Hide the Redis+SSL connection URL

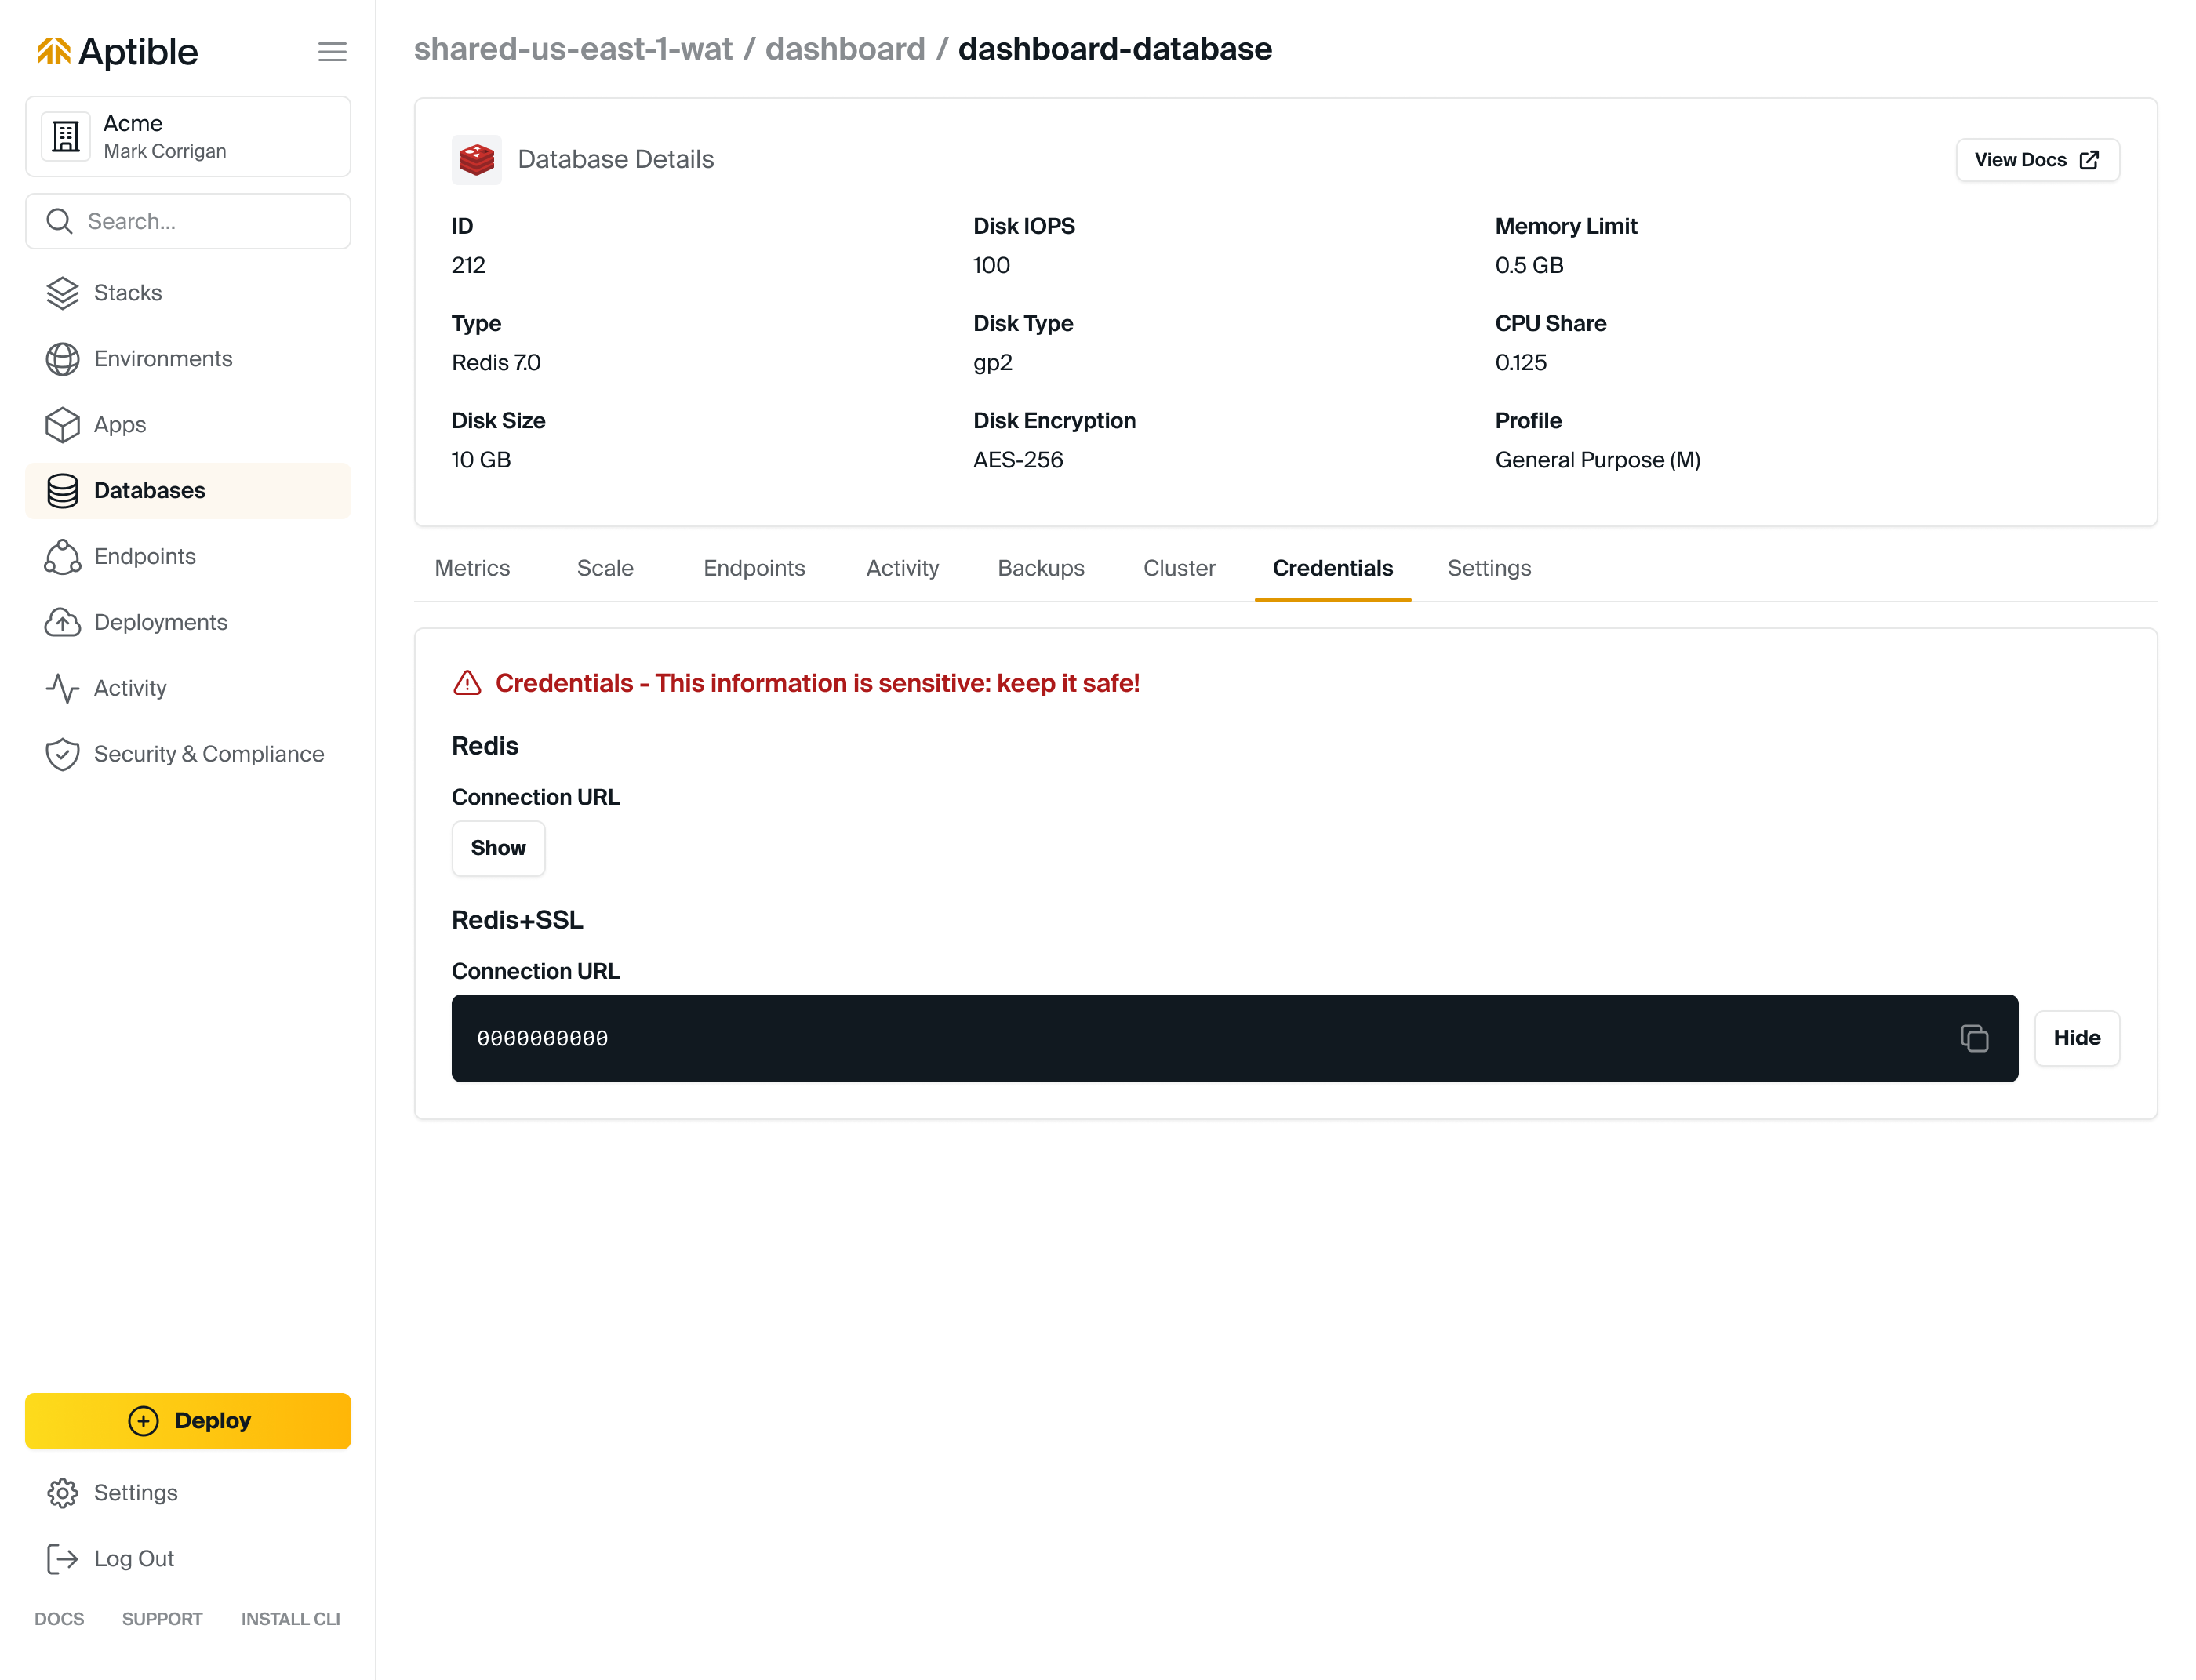coord(2076,1038)
